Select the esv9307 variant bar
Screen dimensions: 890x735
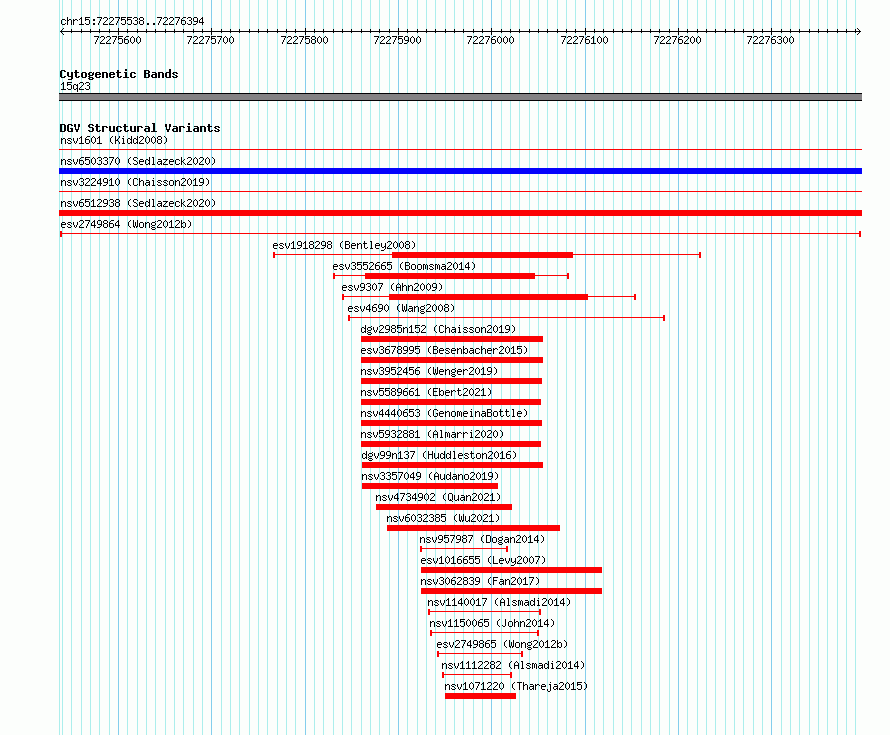tap(488, 297)
